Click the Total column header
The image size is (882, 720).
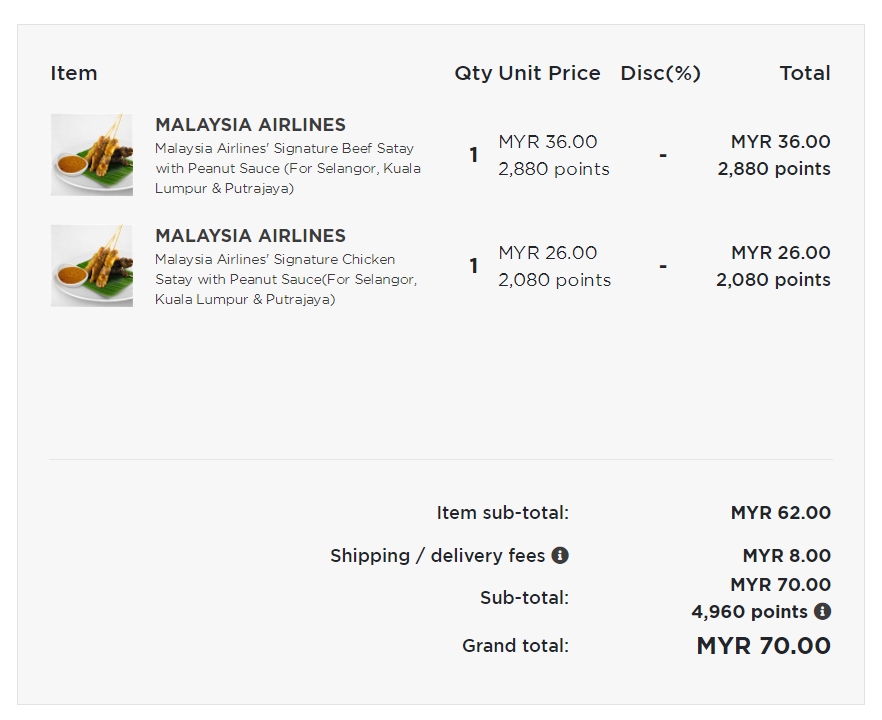click(x=805, y=73)
